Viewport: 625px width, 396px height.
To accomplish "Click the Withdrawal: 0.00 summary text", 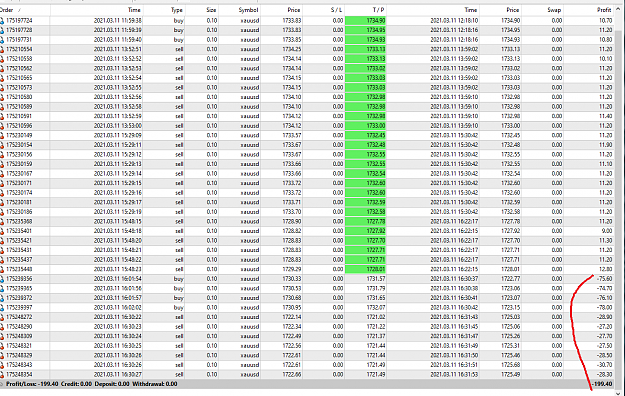I will 155,384.
